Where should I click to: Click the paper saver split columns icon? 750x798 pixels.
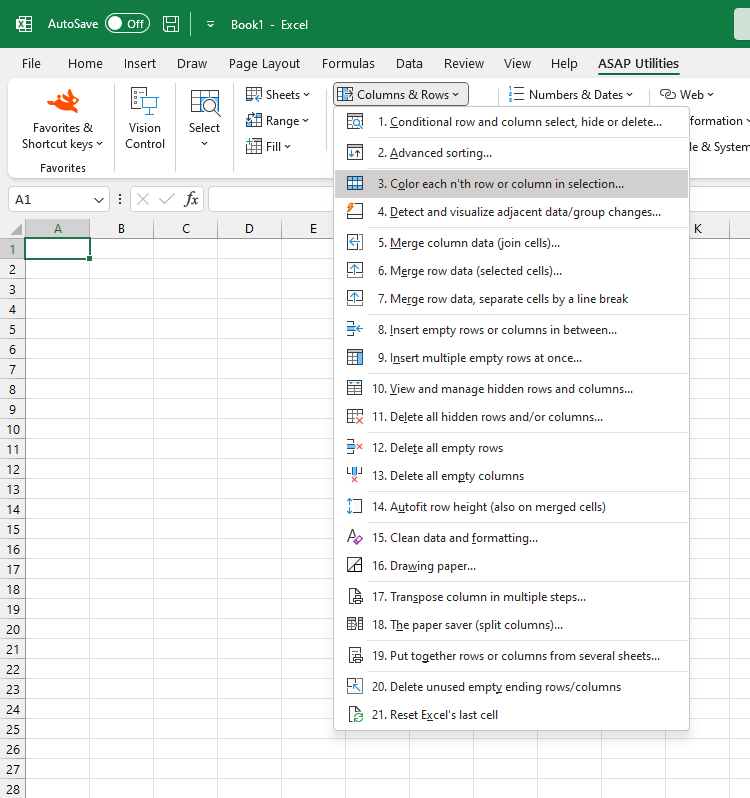[x=355, y=625]
